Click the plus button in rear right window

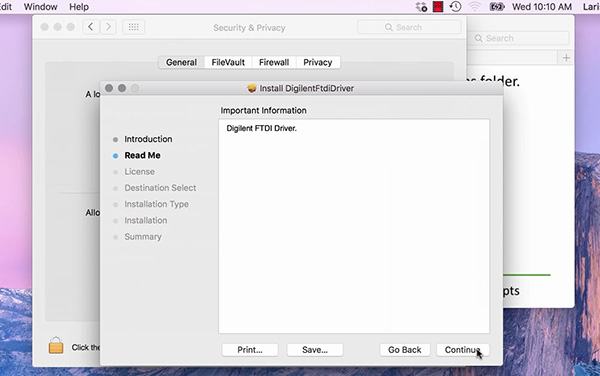pyautogui.click(x=566, y=58)
